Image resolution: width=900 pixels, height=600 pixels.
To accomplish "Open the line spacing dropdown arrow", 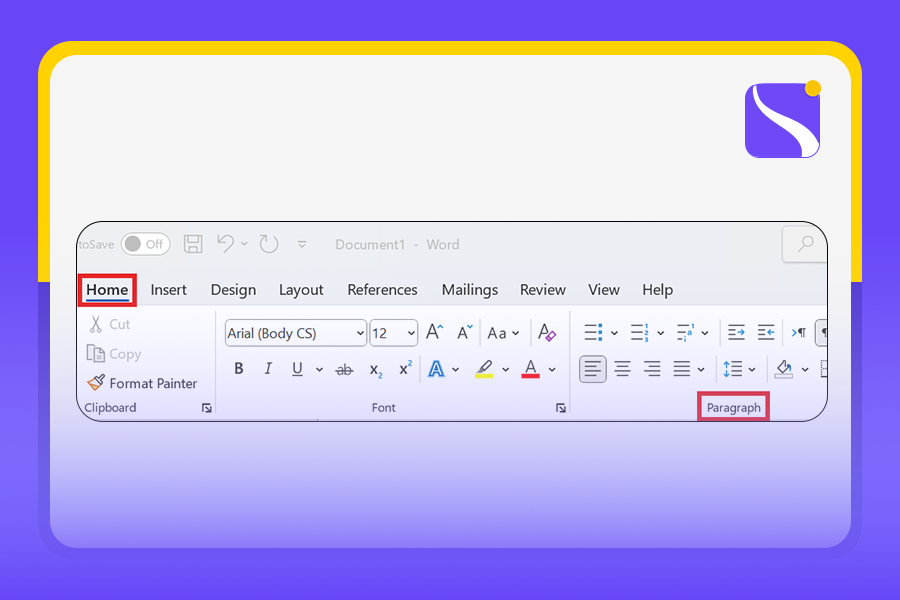I will tap(752, 370).
